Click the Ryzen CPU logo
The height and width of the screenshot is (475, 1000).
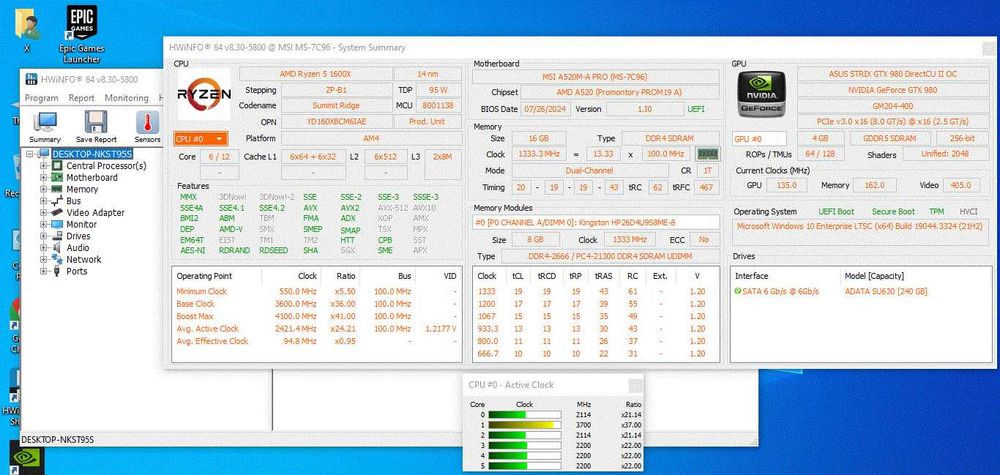[x=204, y=94]
